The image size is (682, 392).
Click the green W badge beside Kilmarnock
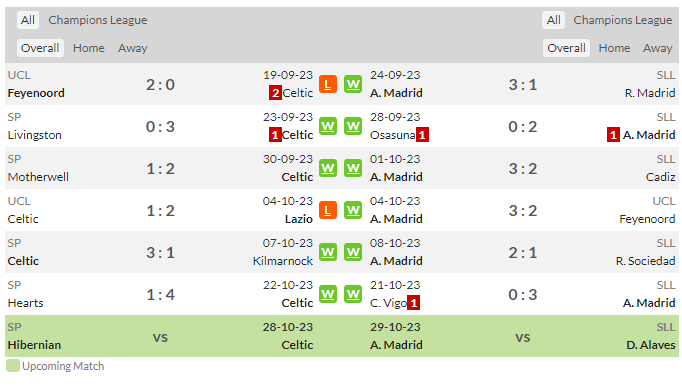coord(328,252)
